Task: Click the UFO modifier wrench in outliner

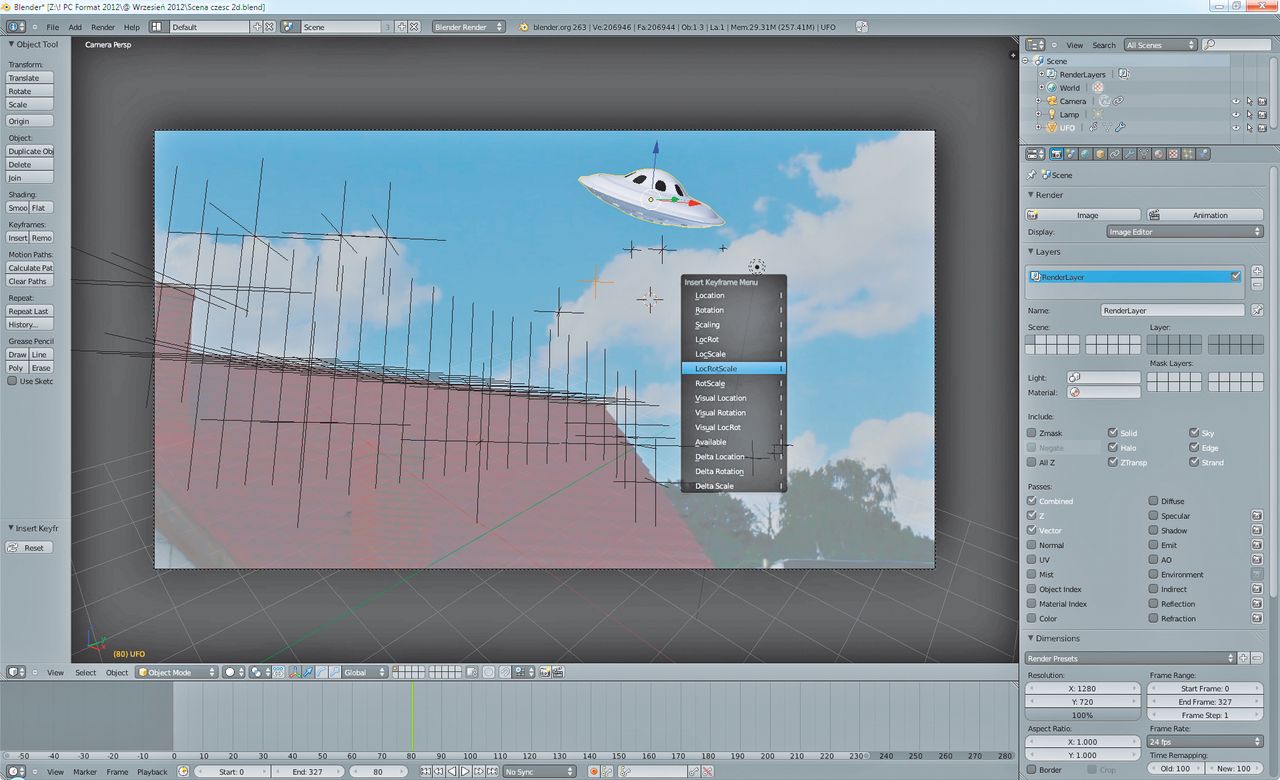Action: [x=1120, y=127]
